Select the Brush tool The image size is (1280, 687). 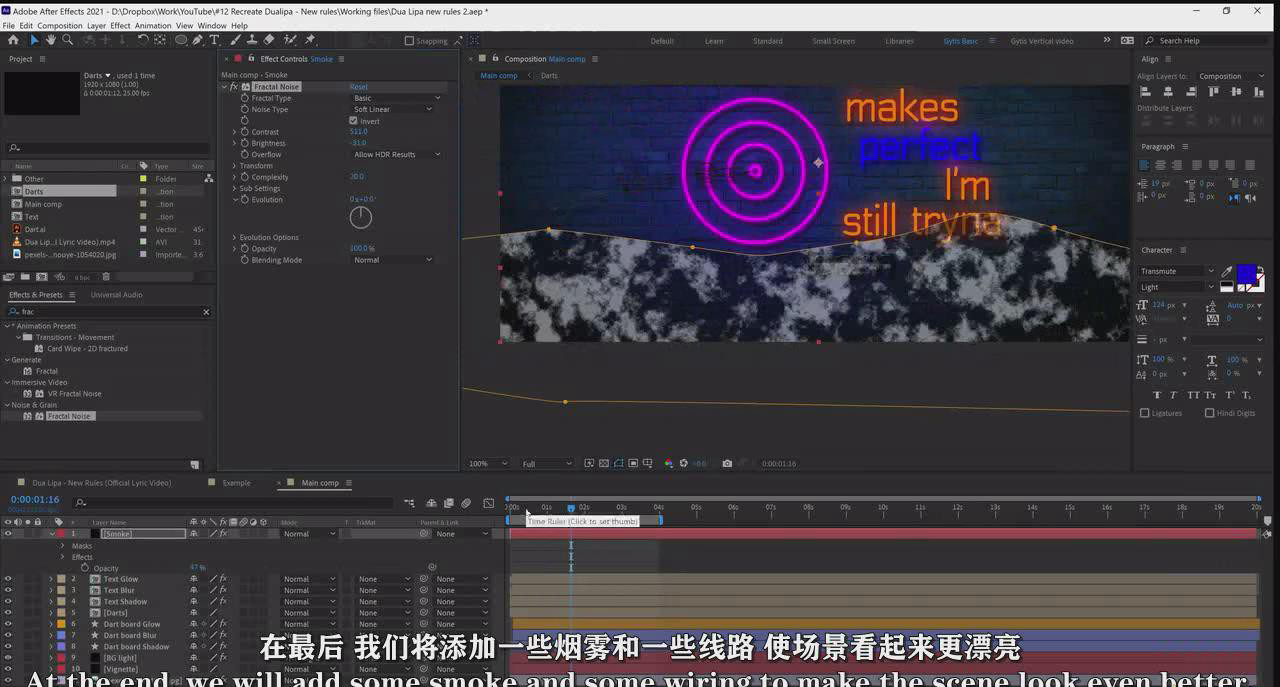tap(236, 40)
